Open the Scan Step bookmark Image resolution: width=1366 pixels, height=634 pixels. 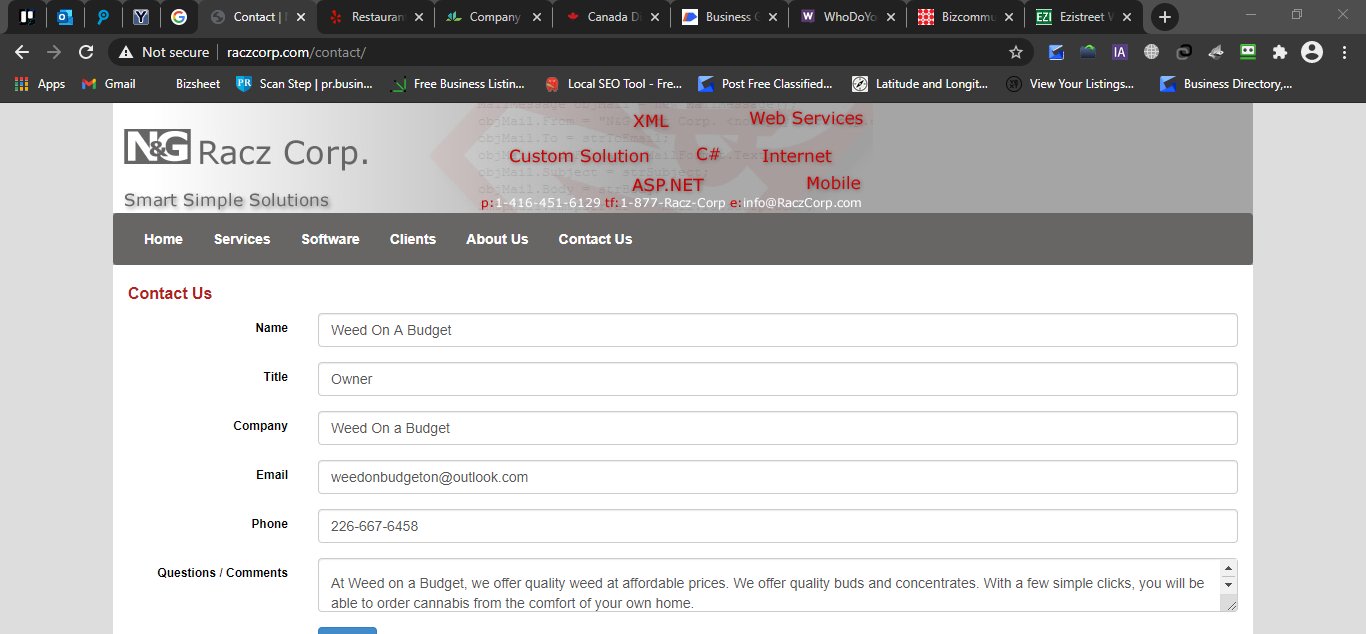point(305,84)
